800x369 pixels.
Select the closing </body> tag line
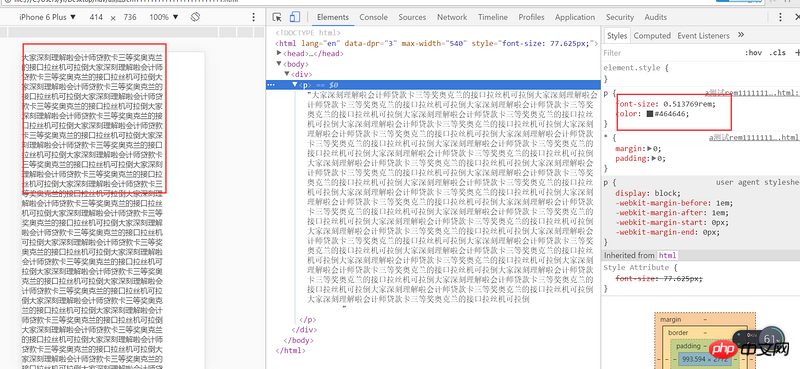pyautogui.click(x=298, y=340)
